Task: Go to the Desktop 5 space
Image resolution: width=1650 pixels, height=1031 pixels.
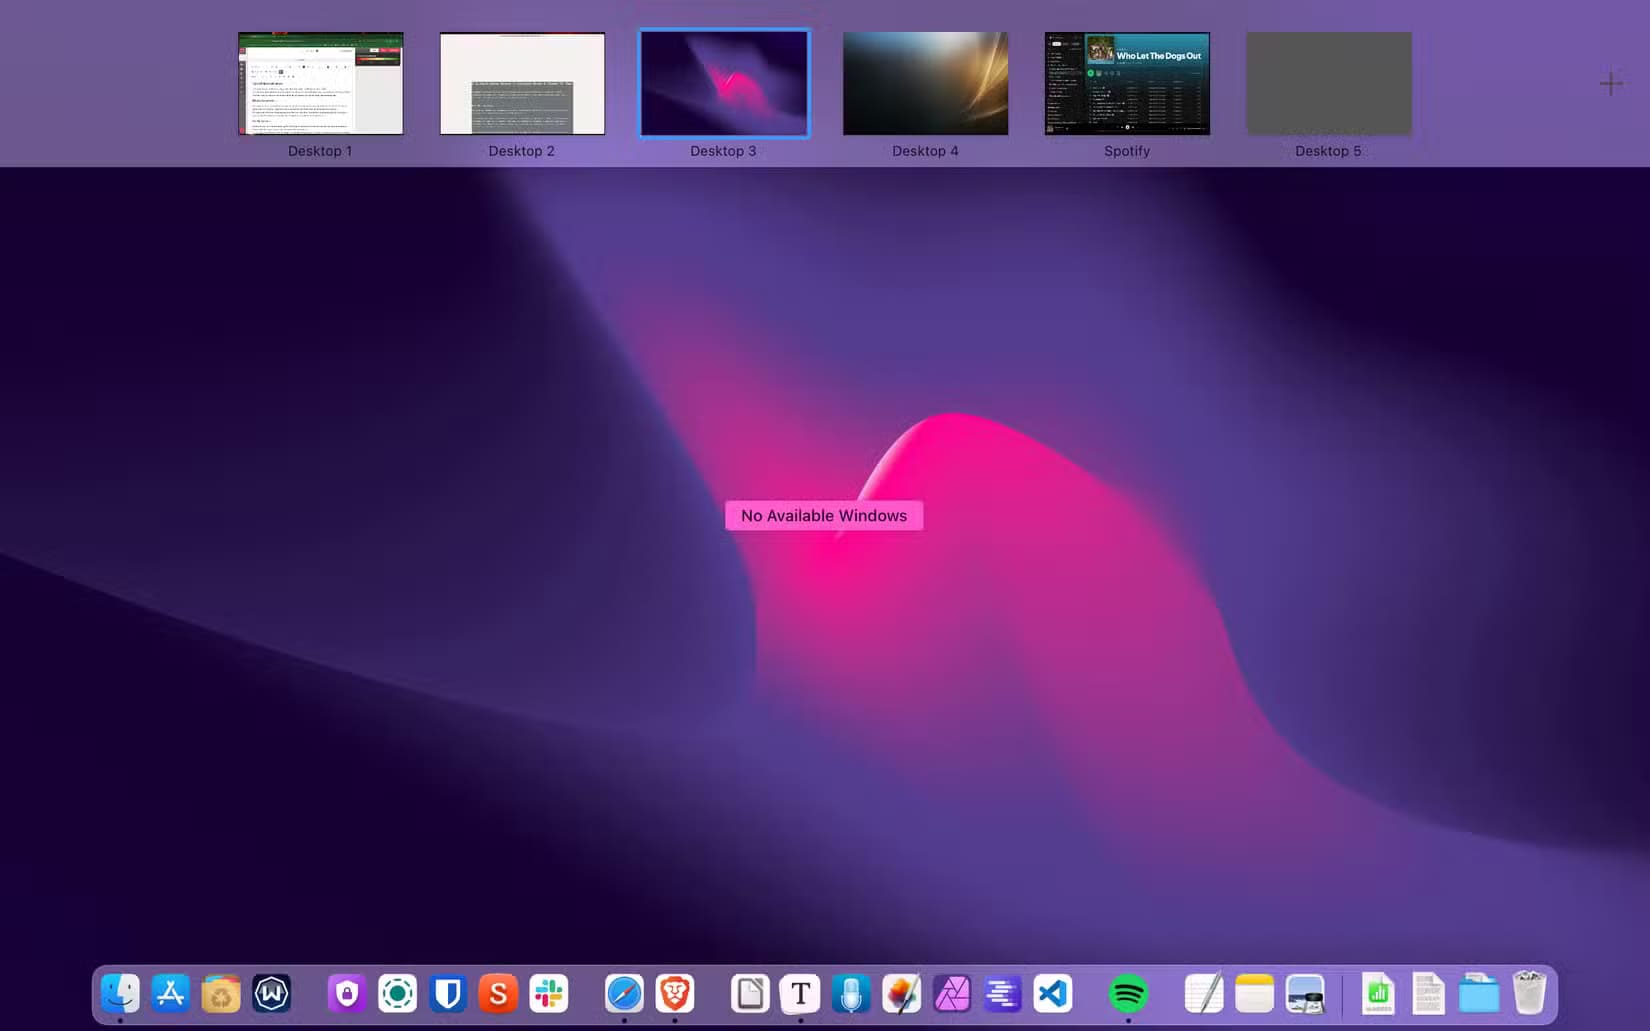Action: tap(1328, 84)
